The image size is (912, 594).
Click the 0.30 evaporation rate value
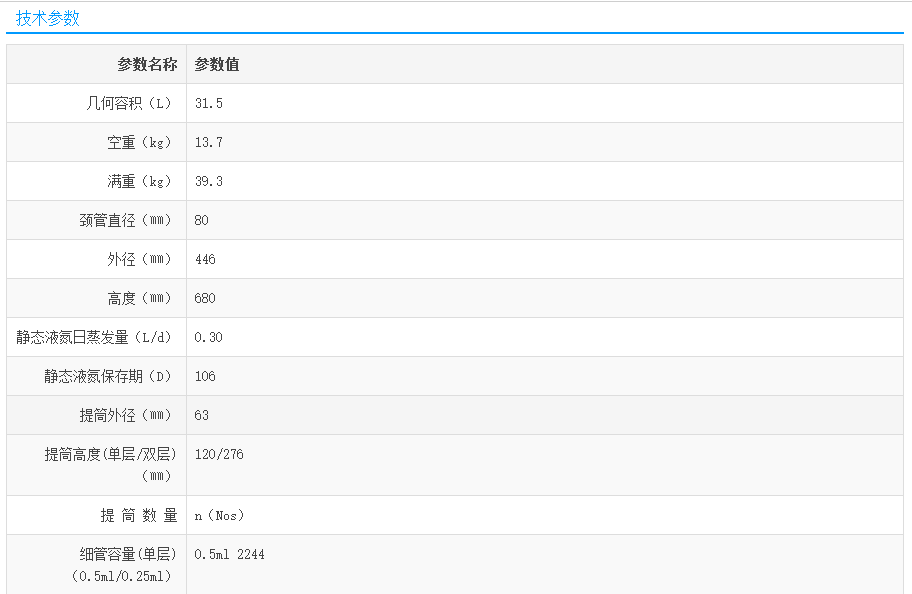point(209,337)
